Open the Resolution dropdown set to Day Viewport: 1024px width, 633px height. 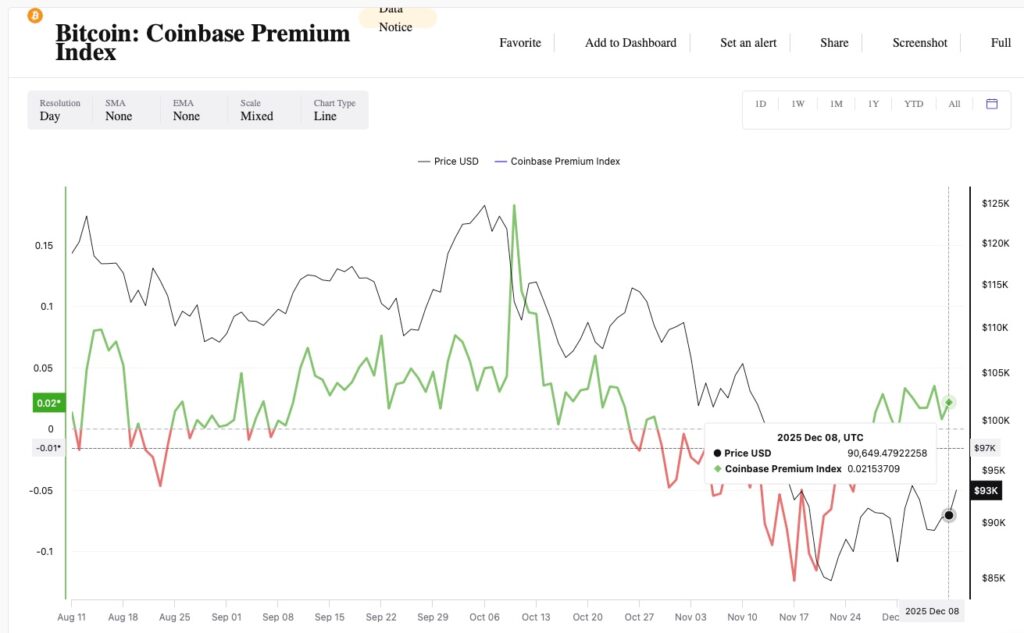(x=60, y=110)
